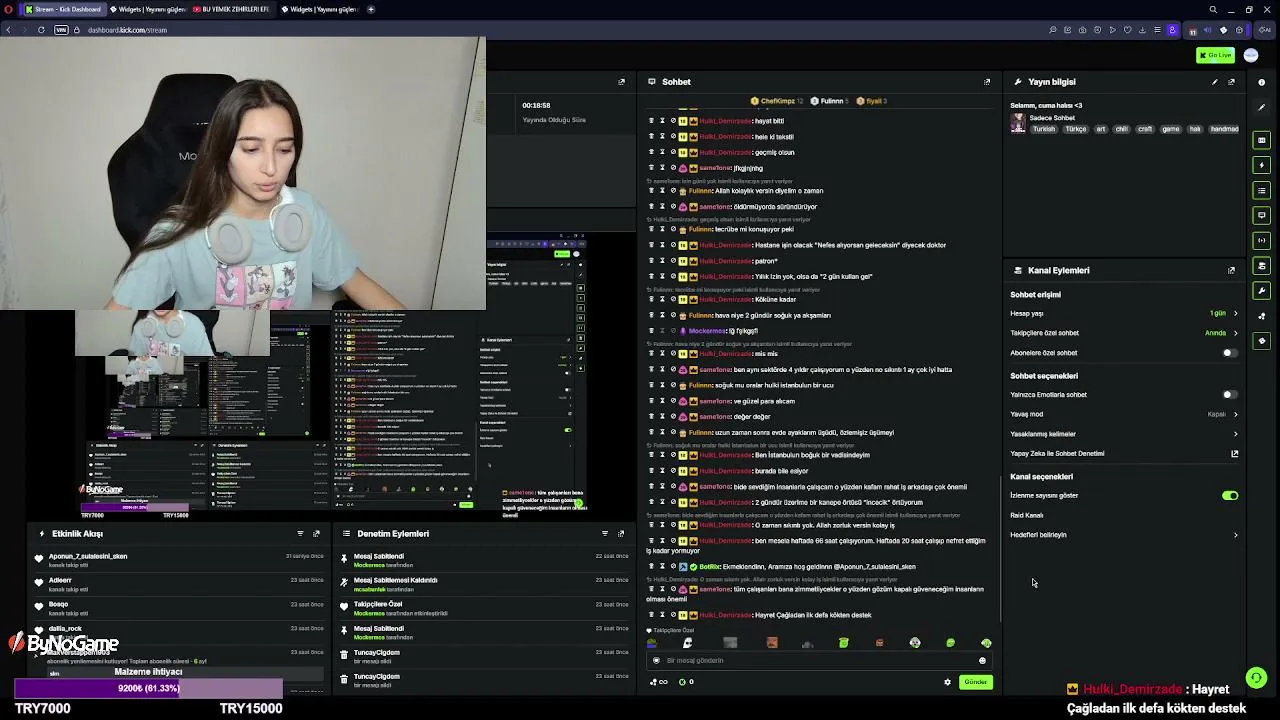Click ChefKimpz top gifter name
This screenshot has width=1280, height=720.
(x=777, y=101)
